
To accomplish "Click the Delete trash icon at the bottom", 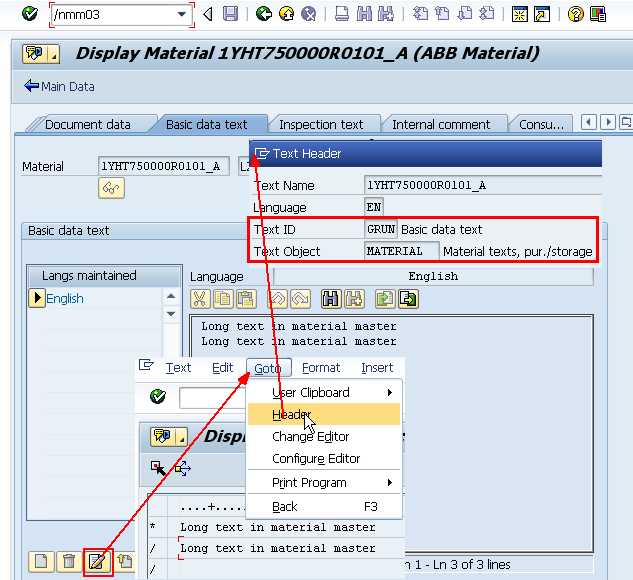I will [x=68, y=561].
